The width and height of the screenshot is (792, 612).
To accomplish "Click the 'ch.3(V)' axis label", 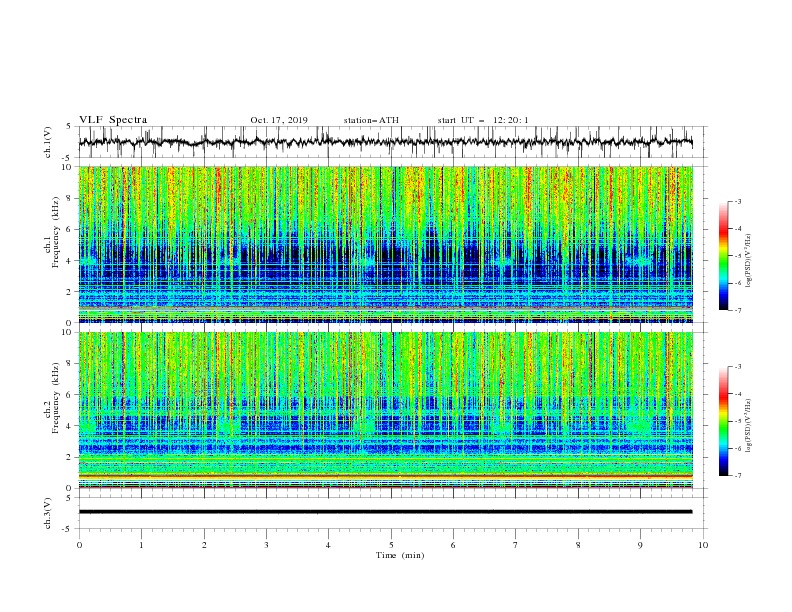I will tap(48, 513).
